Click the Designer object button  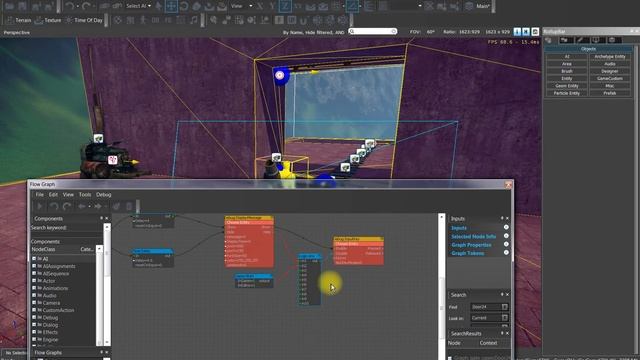click(x=610, y=71)
